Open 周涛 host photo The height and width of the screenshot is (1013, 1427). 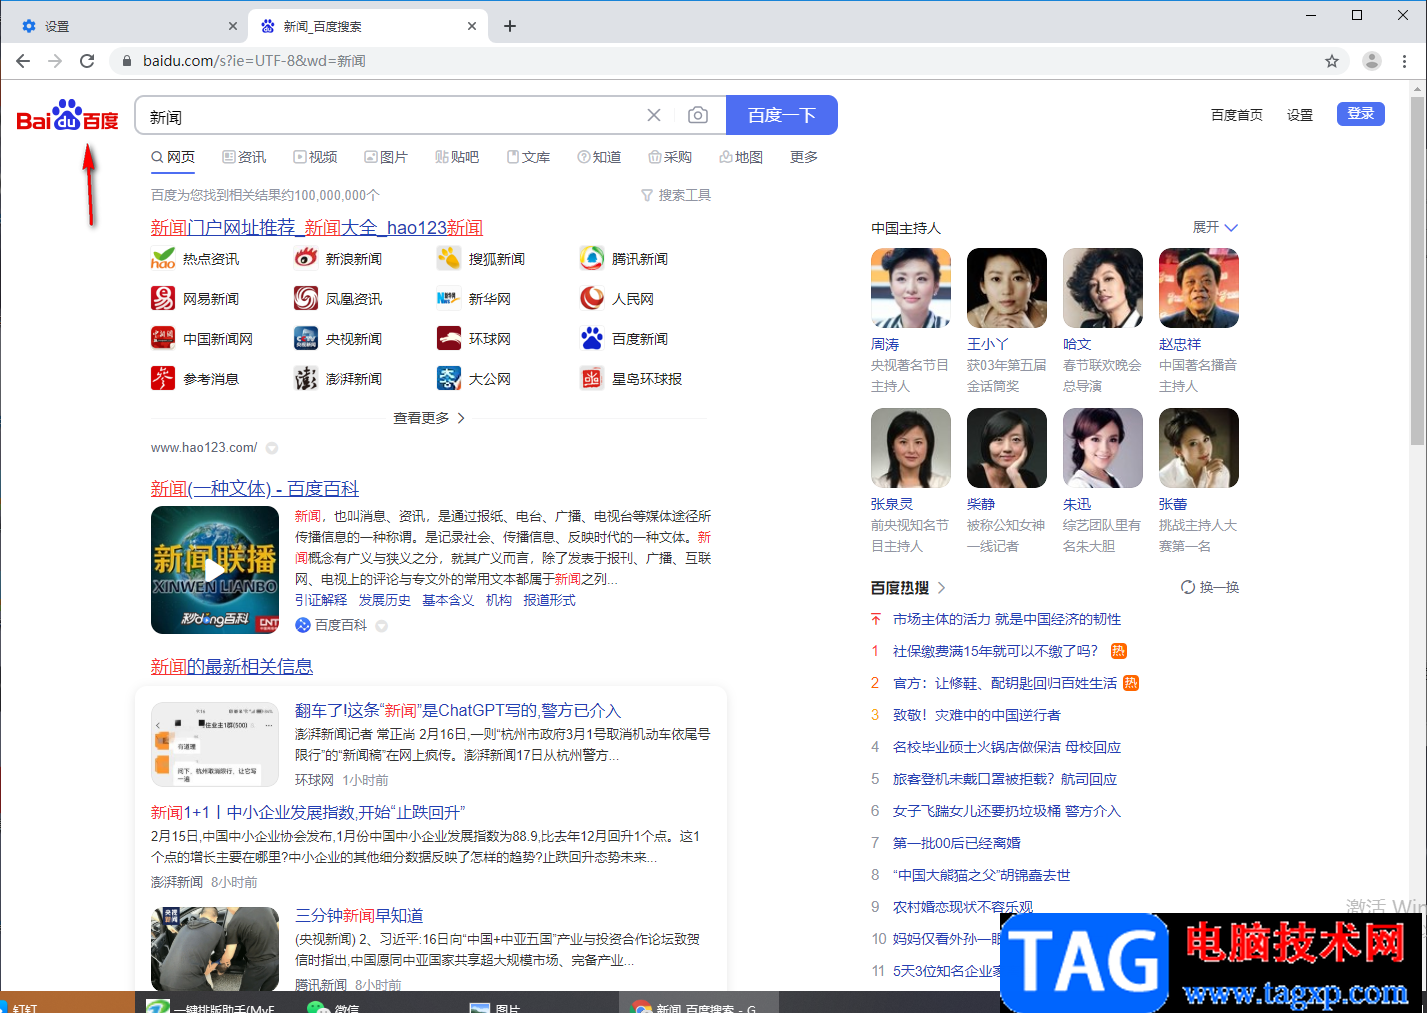(x=911, y=288)
